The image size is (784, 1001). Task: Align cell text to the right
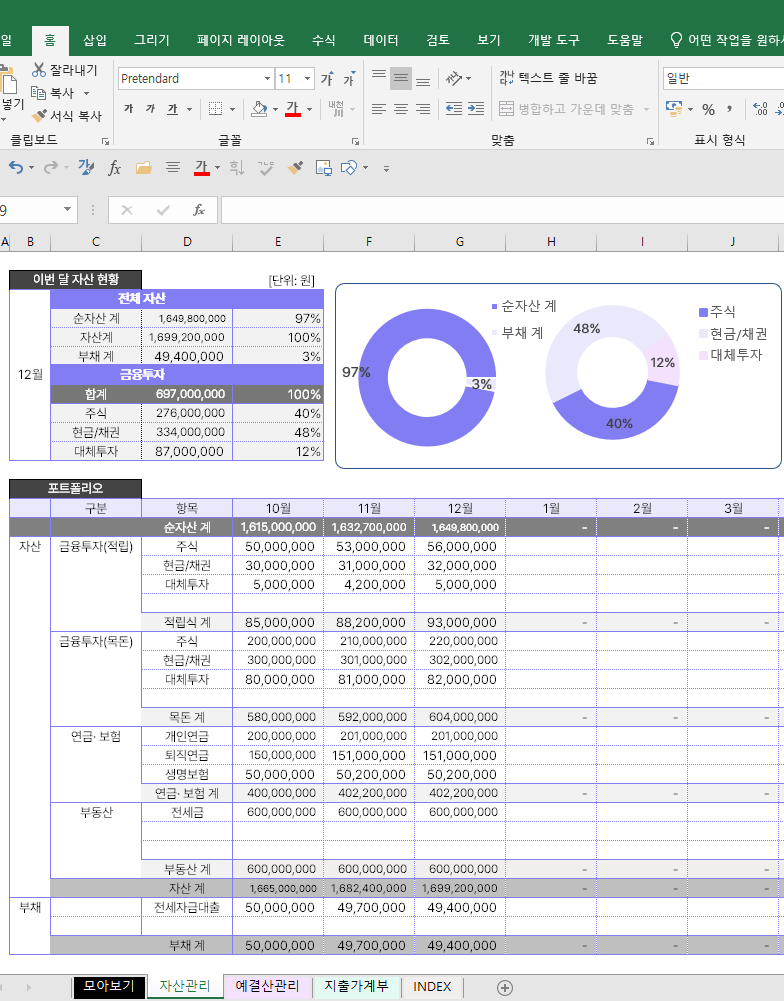pyautogui.click(x=423, y=109)
